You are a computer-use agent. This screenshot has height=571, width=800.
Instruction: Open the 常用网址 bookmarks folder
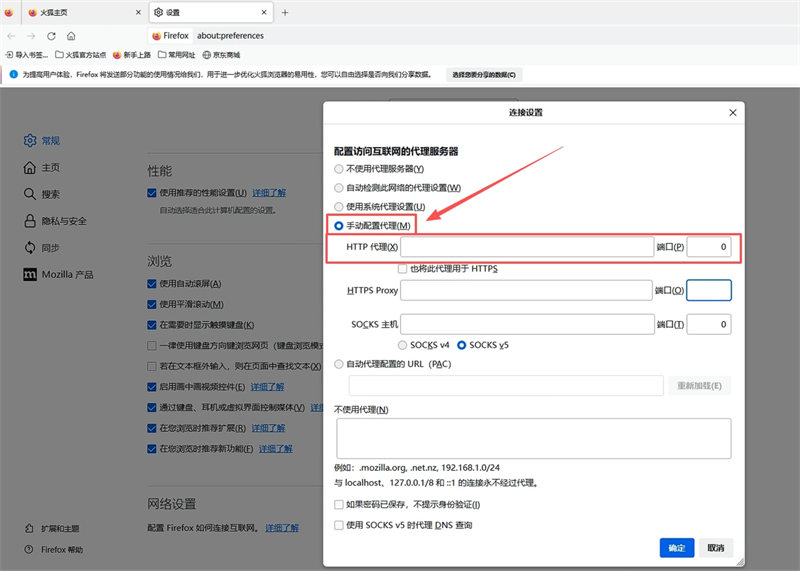click(x=177, y=55)
